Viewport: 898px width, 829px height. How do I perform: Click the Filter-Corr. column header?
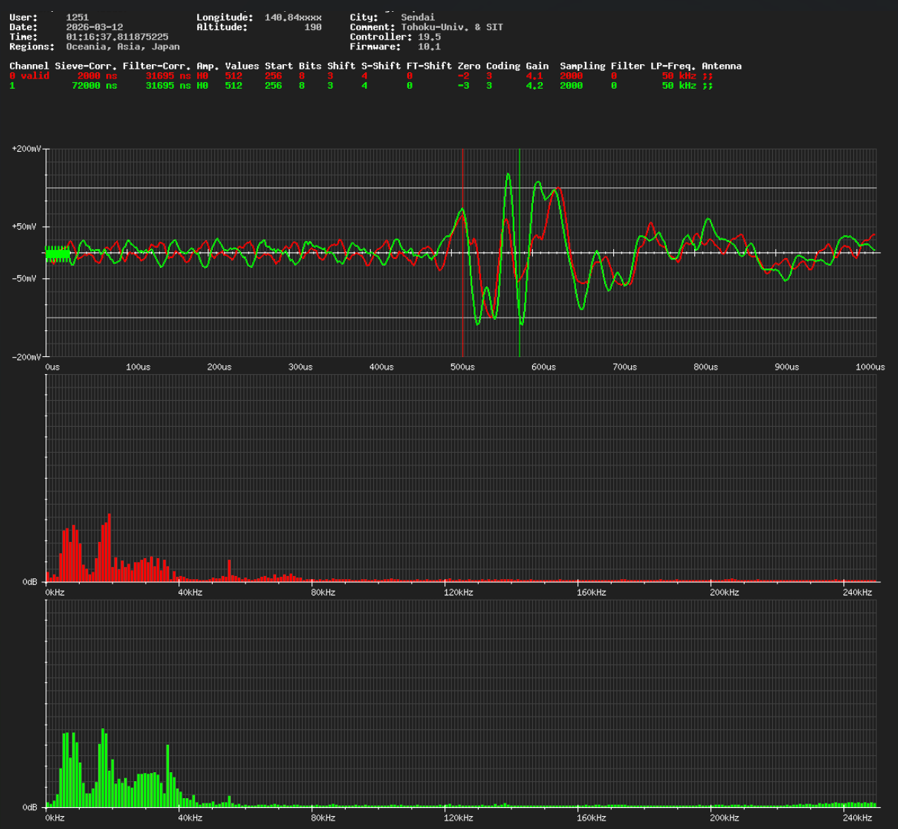157,66
